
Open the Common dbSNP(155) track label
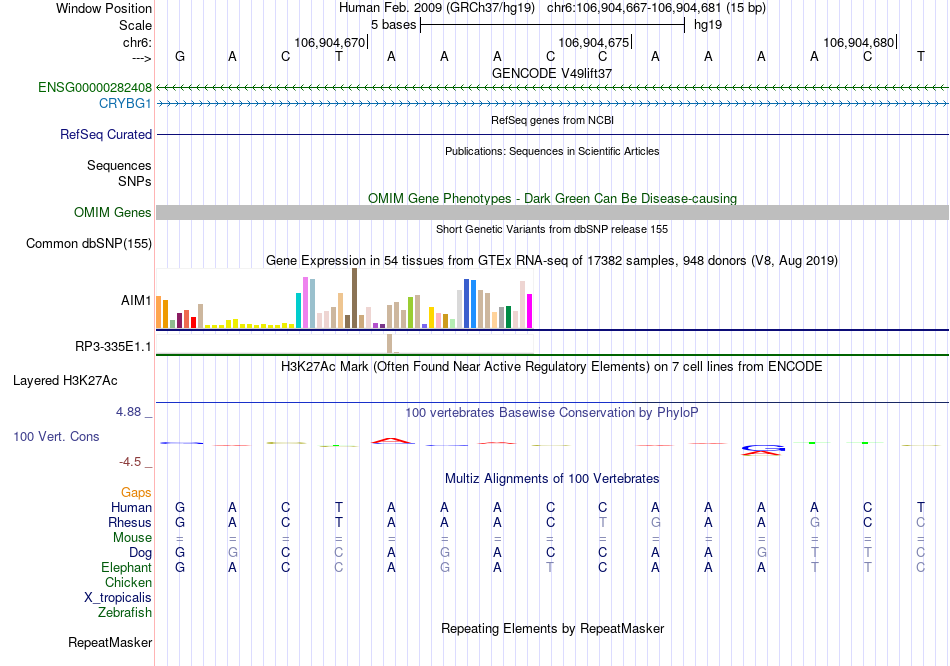[x=88, y=244]
